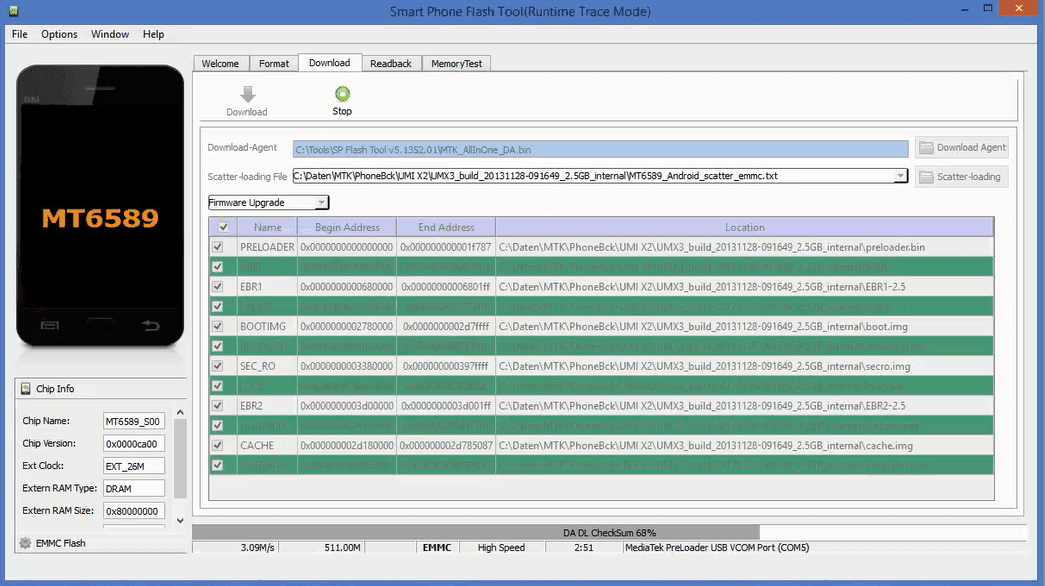Screen dimensions: 1045x586
Task: Click the High Speed status bar entry
Action: [501, 547]
